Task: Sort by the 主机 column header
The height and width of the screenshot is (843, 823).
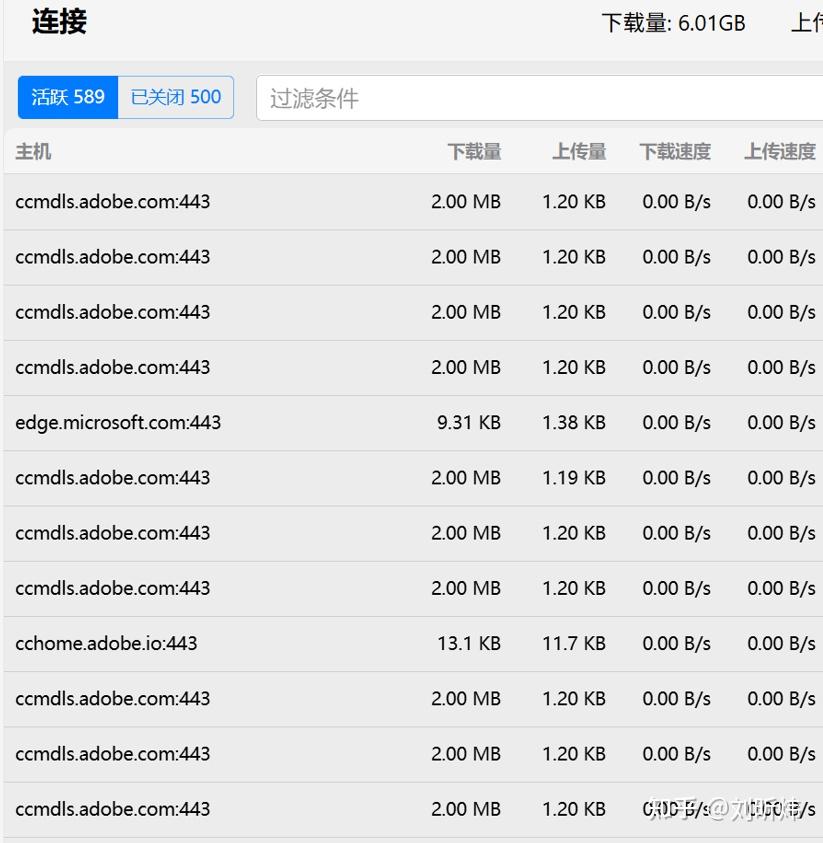Action: click(x=33, y=152)
